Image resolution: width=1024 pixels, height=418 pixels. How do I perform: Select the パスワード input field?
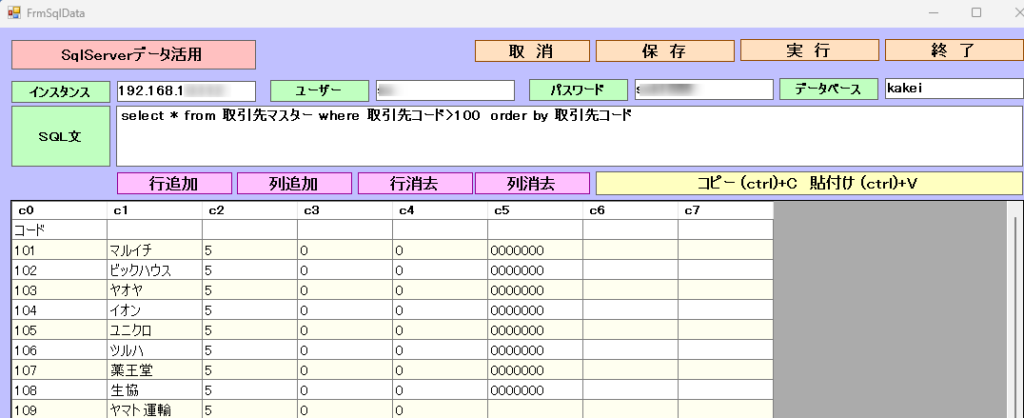tap(703, 90)
